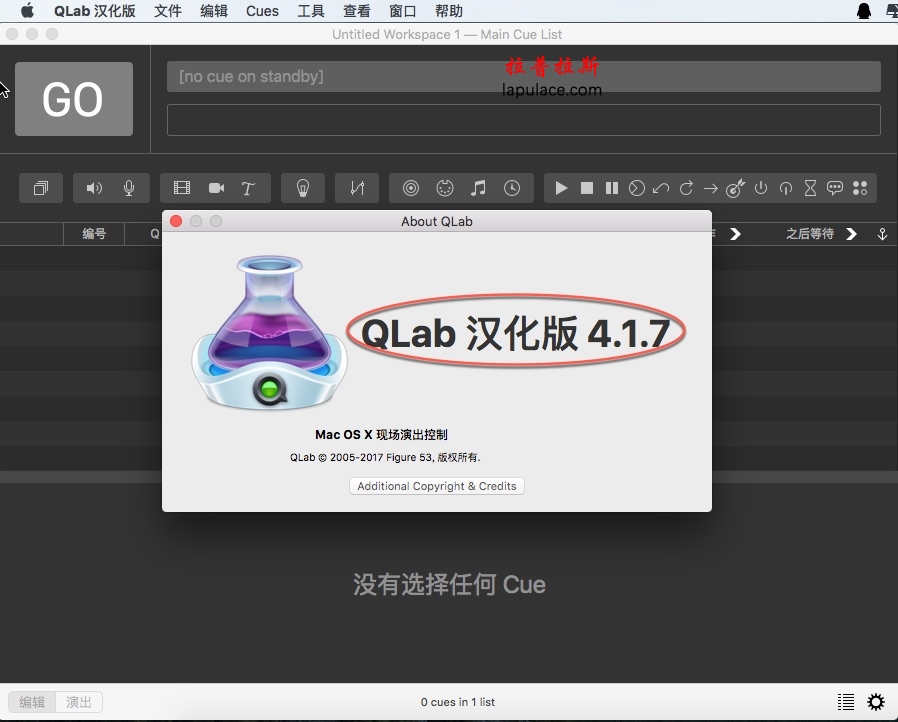The height and width of the screenshot is (722, 898).
Task: Add a Reset cue with undo arrow
Action: pos(661,188)
